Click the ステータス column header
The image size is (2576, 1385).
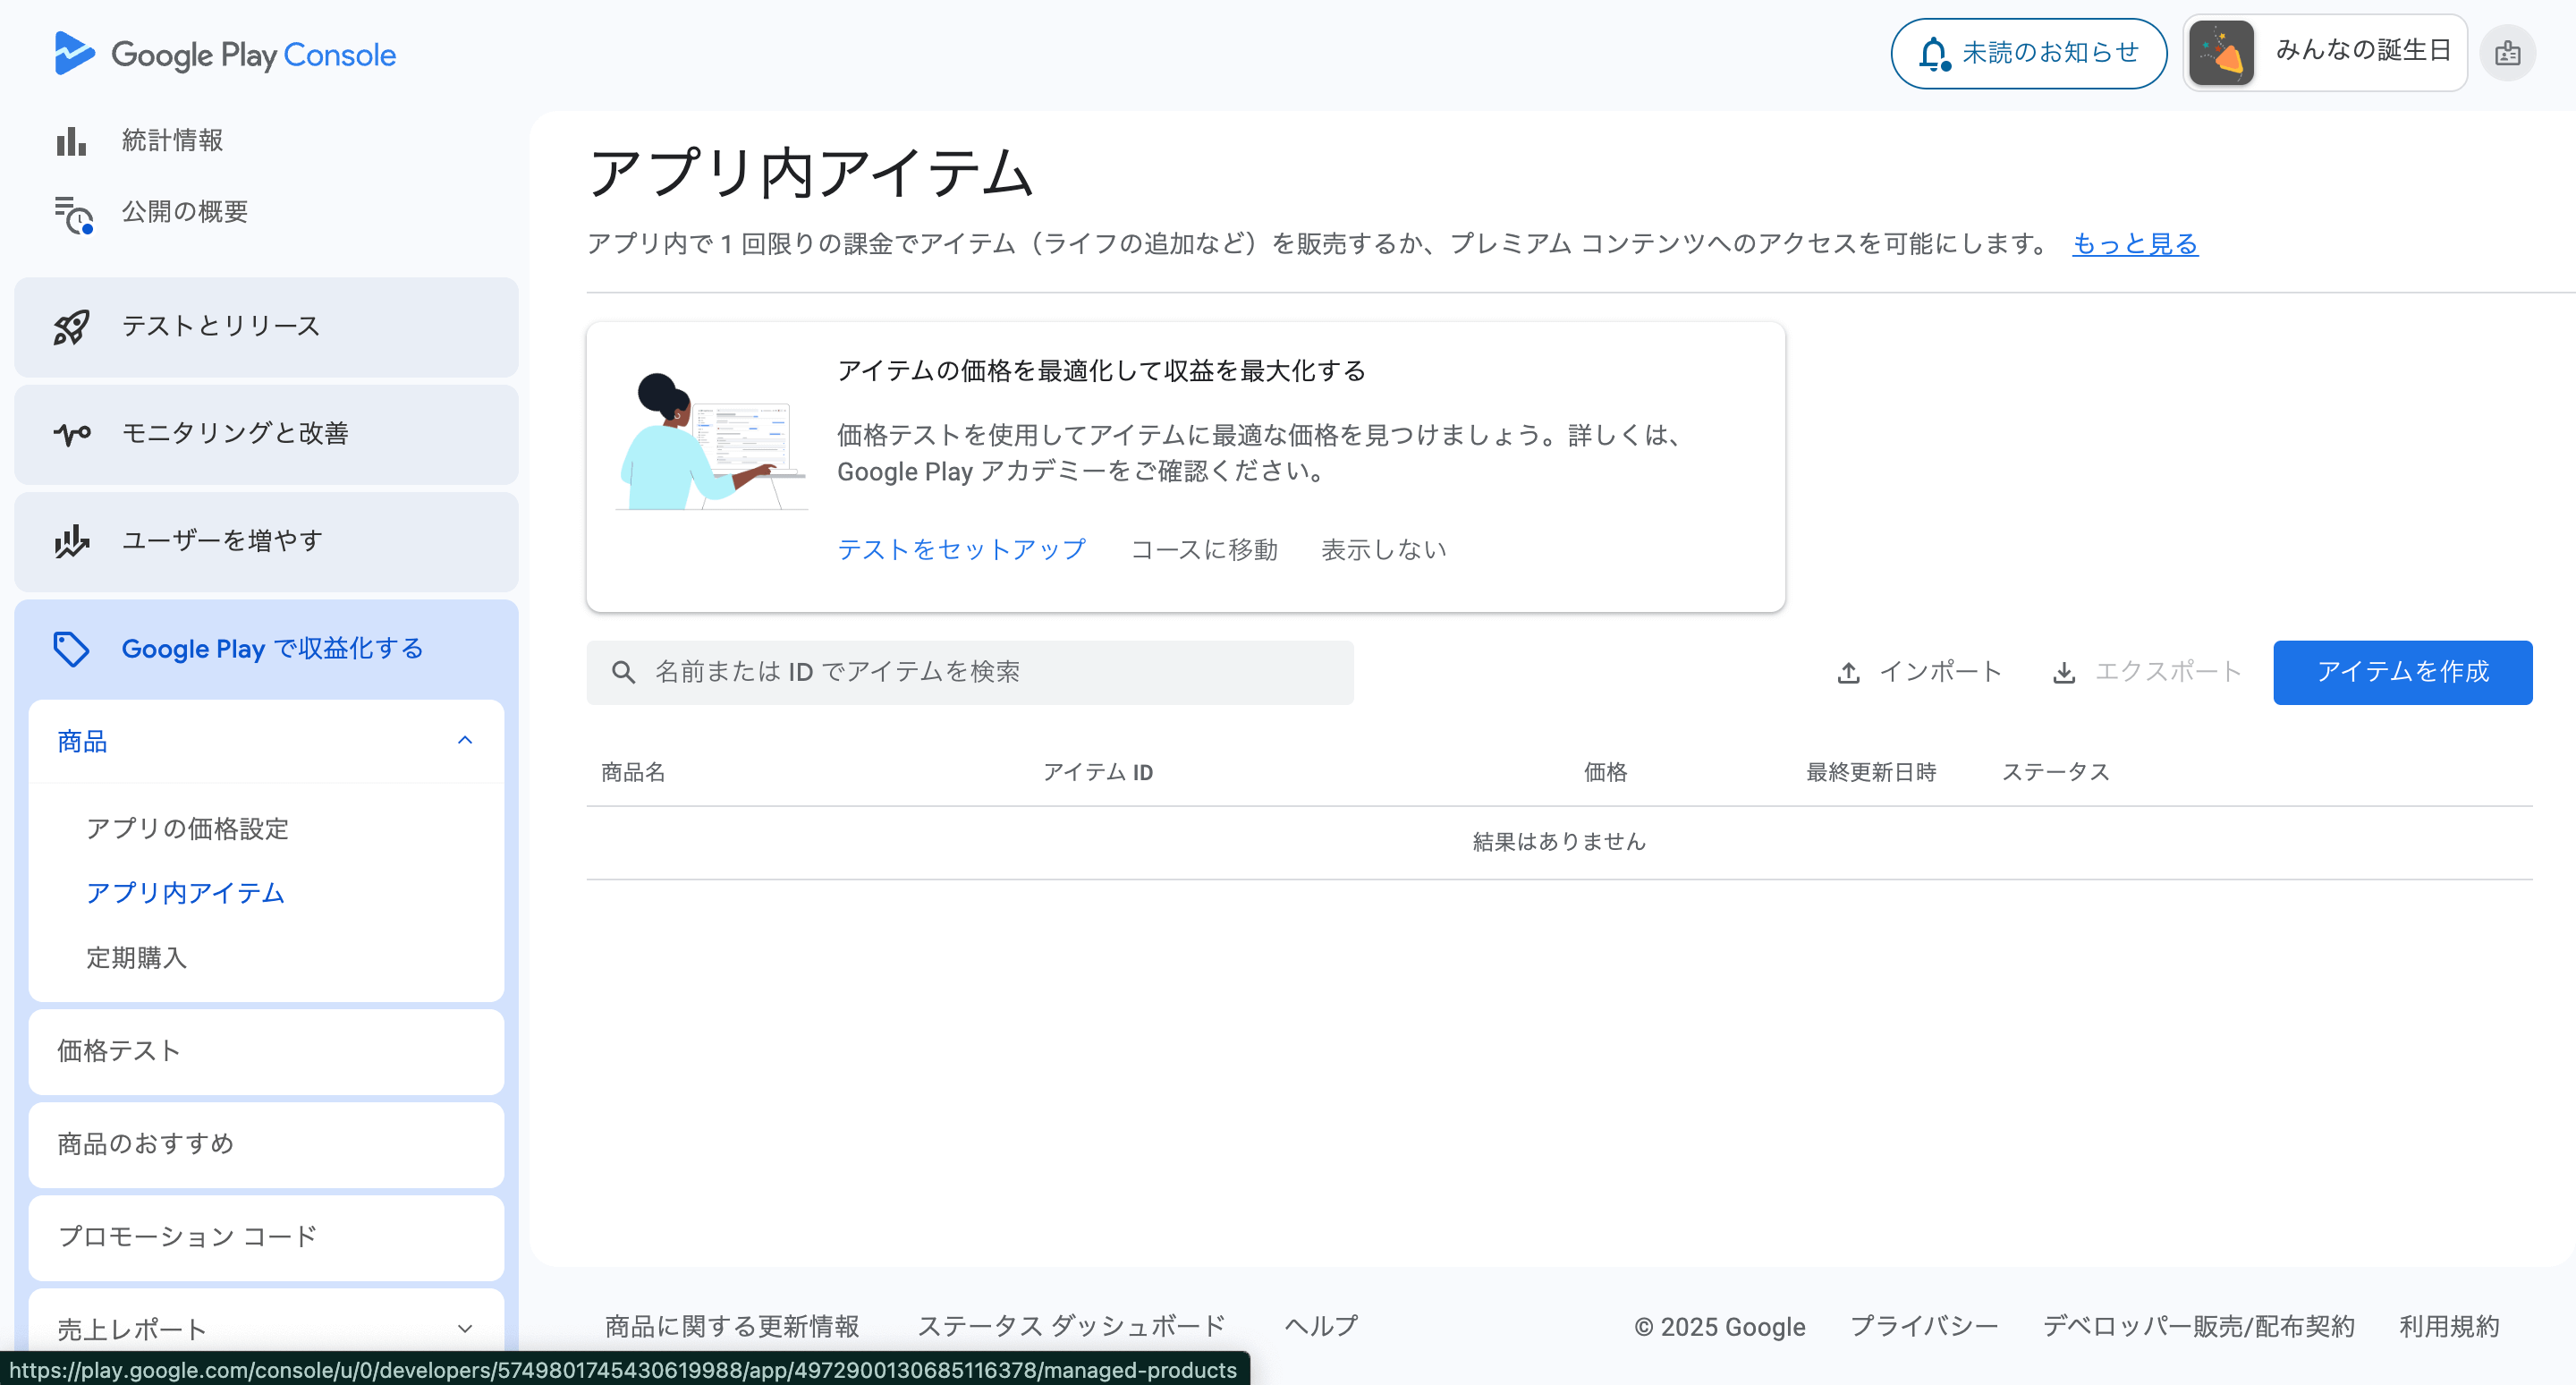pyautogui.click(x=2055, y=772)
